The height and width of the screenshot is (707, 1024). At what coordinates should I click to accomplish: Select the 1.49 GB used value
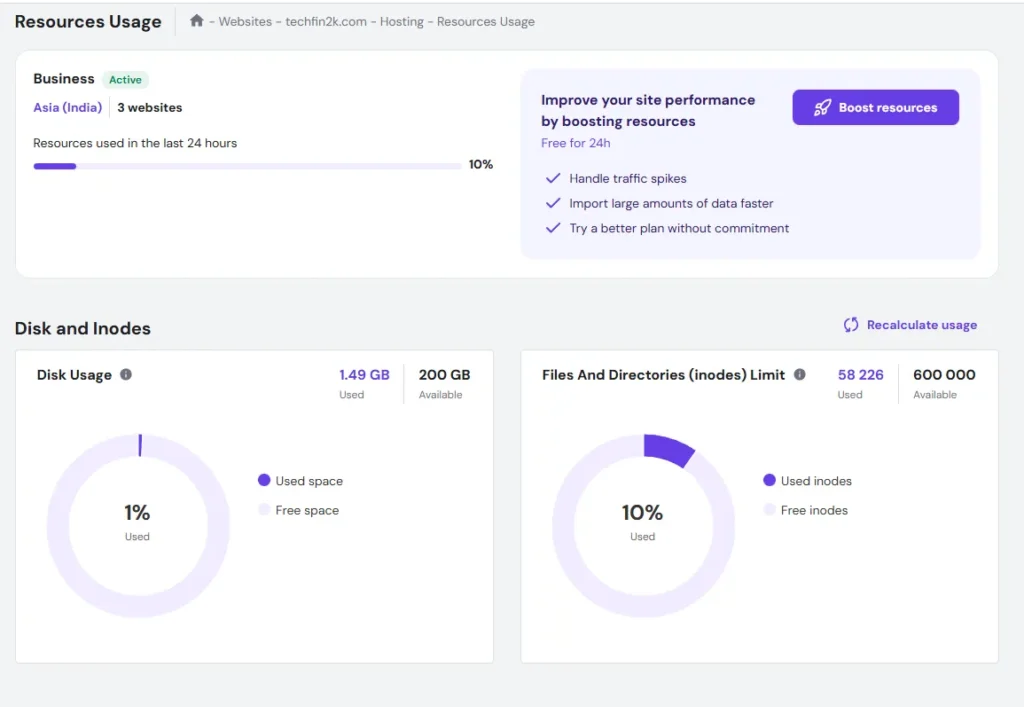[x=364, y=375]
